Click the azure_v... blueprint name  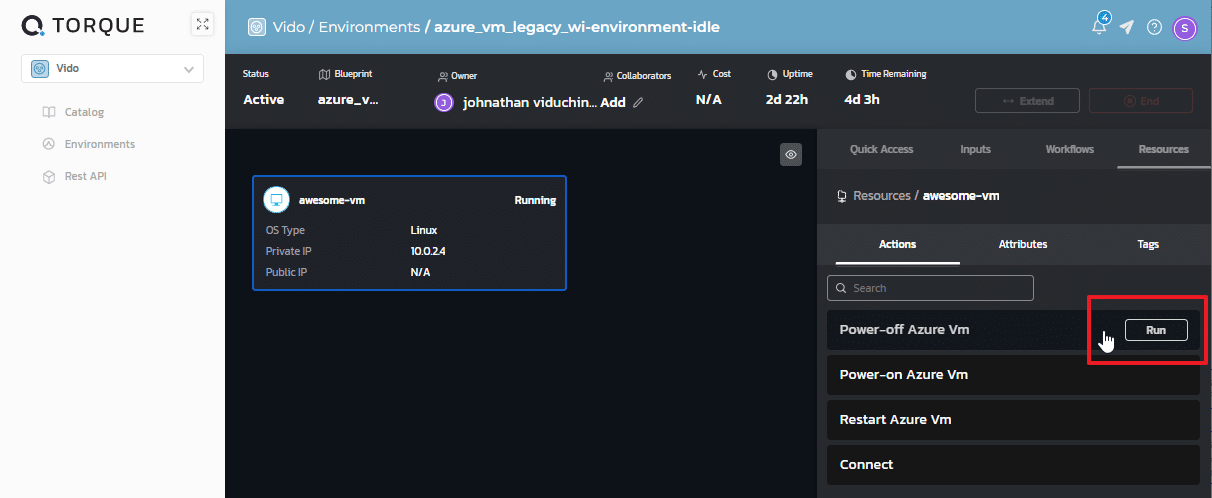pyautogui.click(x=348, y=100)
